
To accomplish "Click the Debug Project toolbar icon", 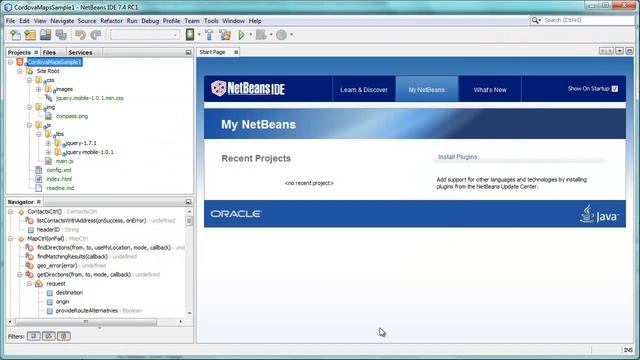I will (261, 35).
